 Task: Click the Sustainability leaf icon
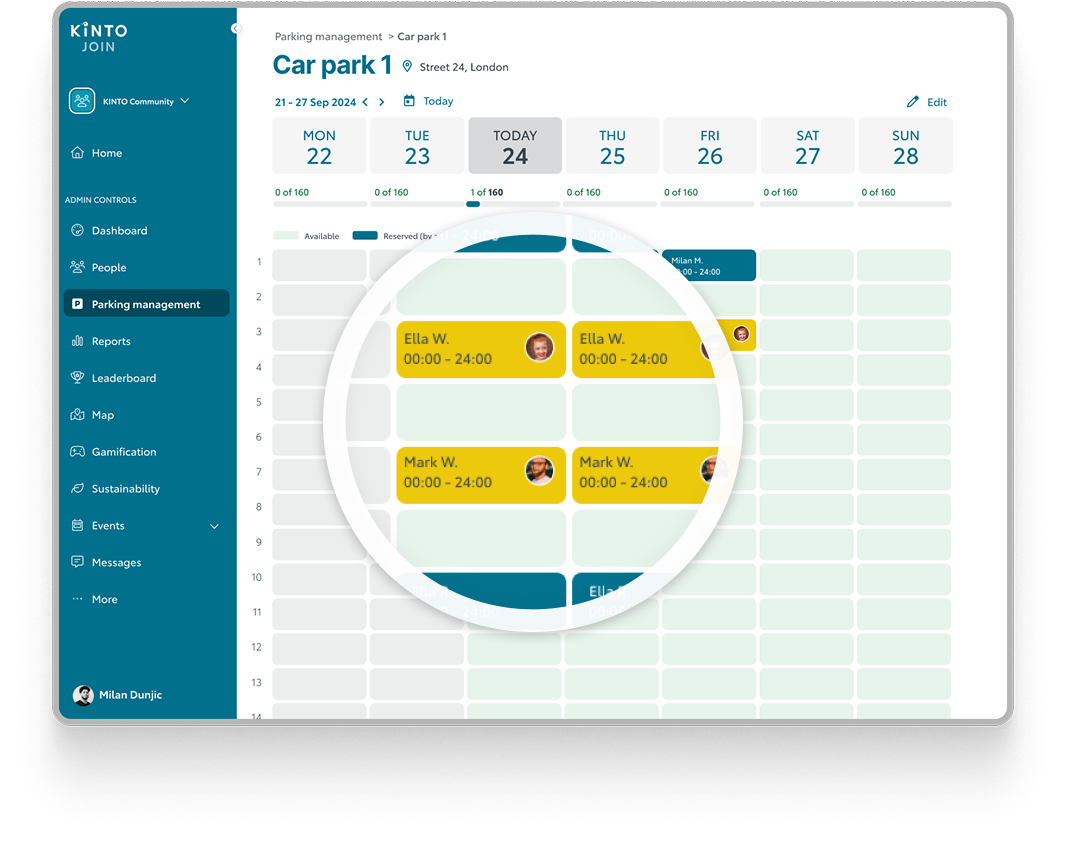coord(77,489)
